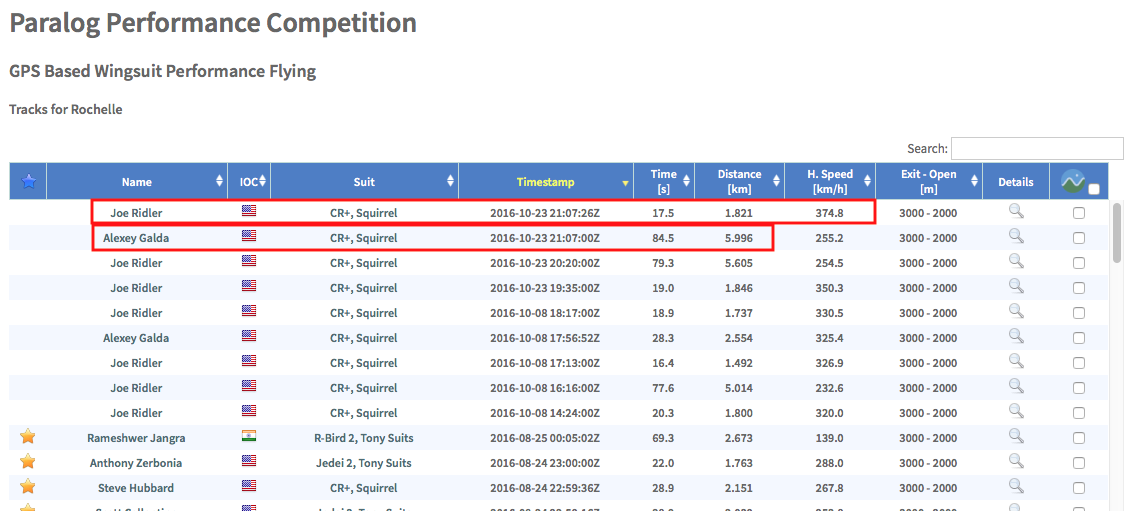Toggle the select-all checkbox in header
This screenshot has width=1130, height=511.
[x=1094, y=189]
